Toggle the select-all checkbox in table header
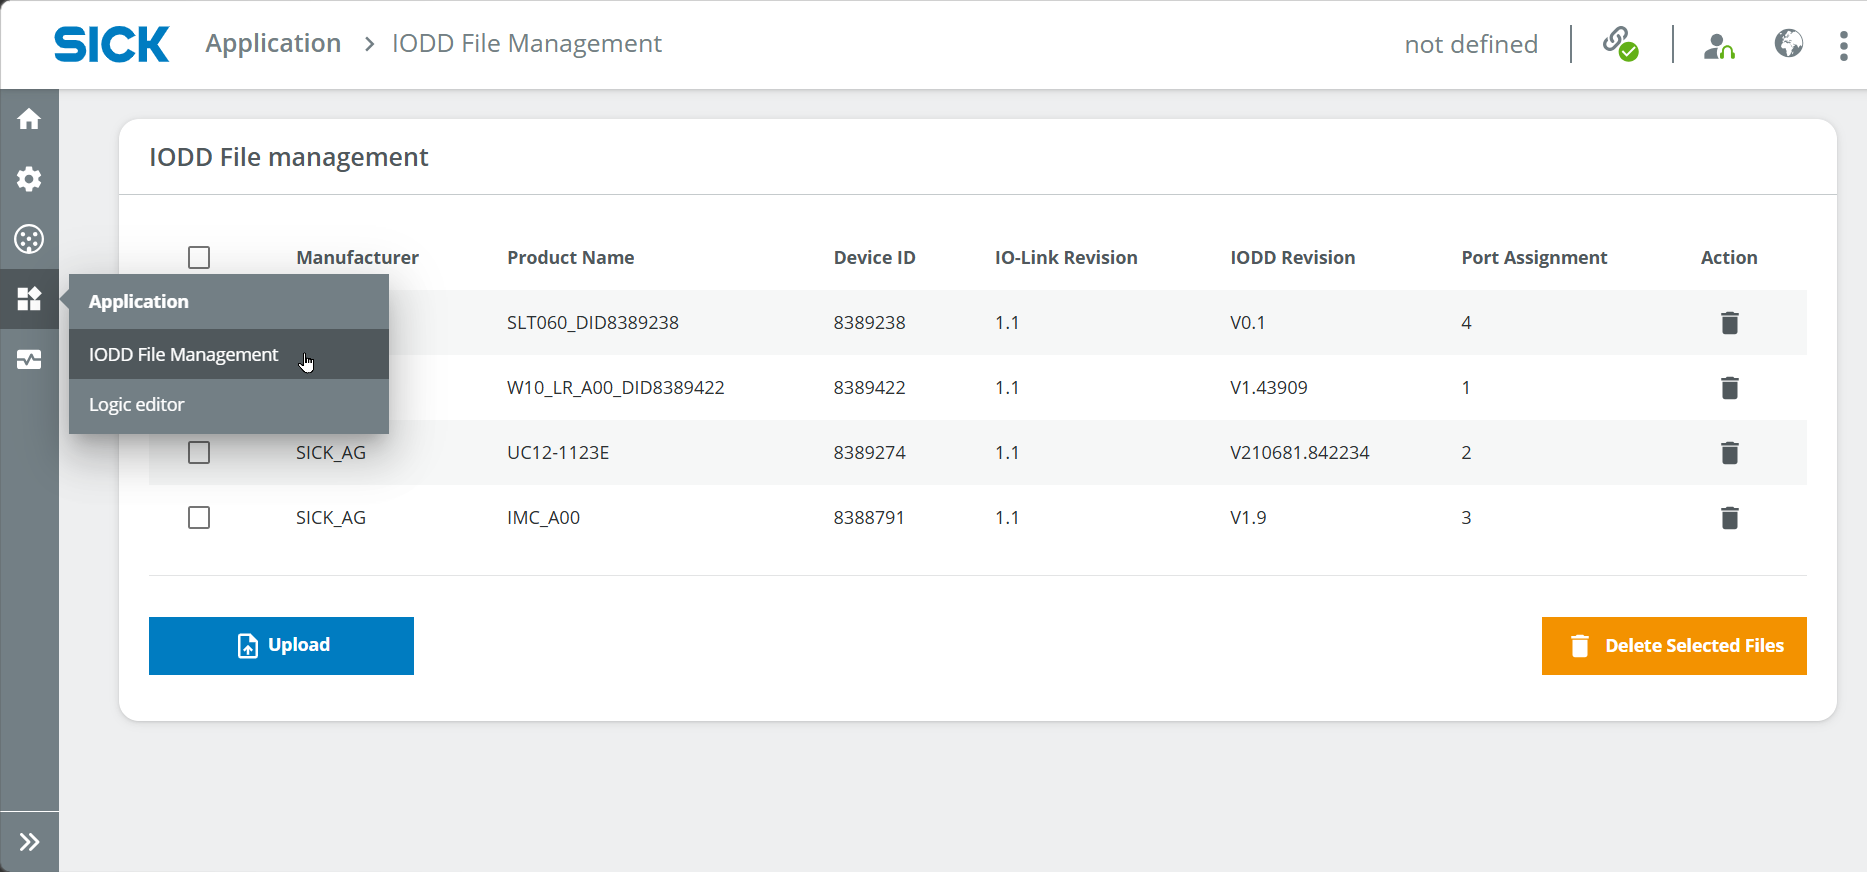The image size is (1867, 872). (199, 257)
